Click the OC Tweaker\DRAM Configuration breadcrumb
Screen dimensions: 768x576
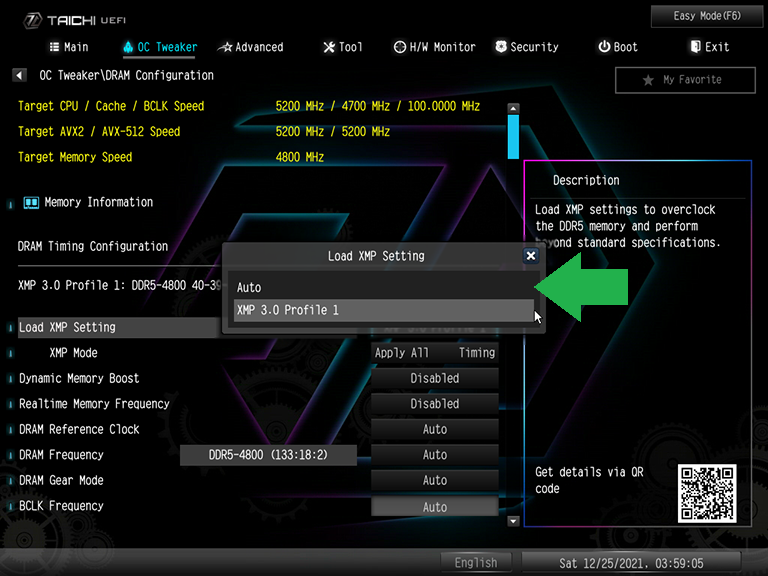pos(126,75)
